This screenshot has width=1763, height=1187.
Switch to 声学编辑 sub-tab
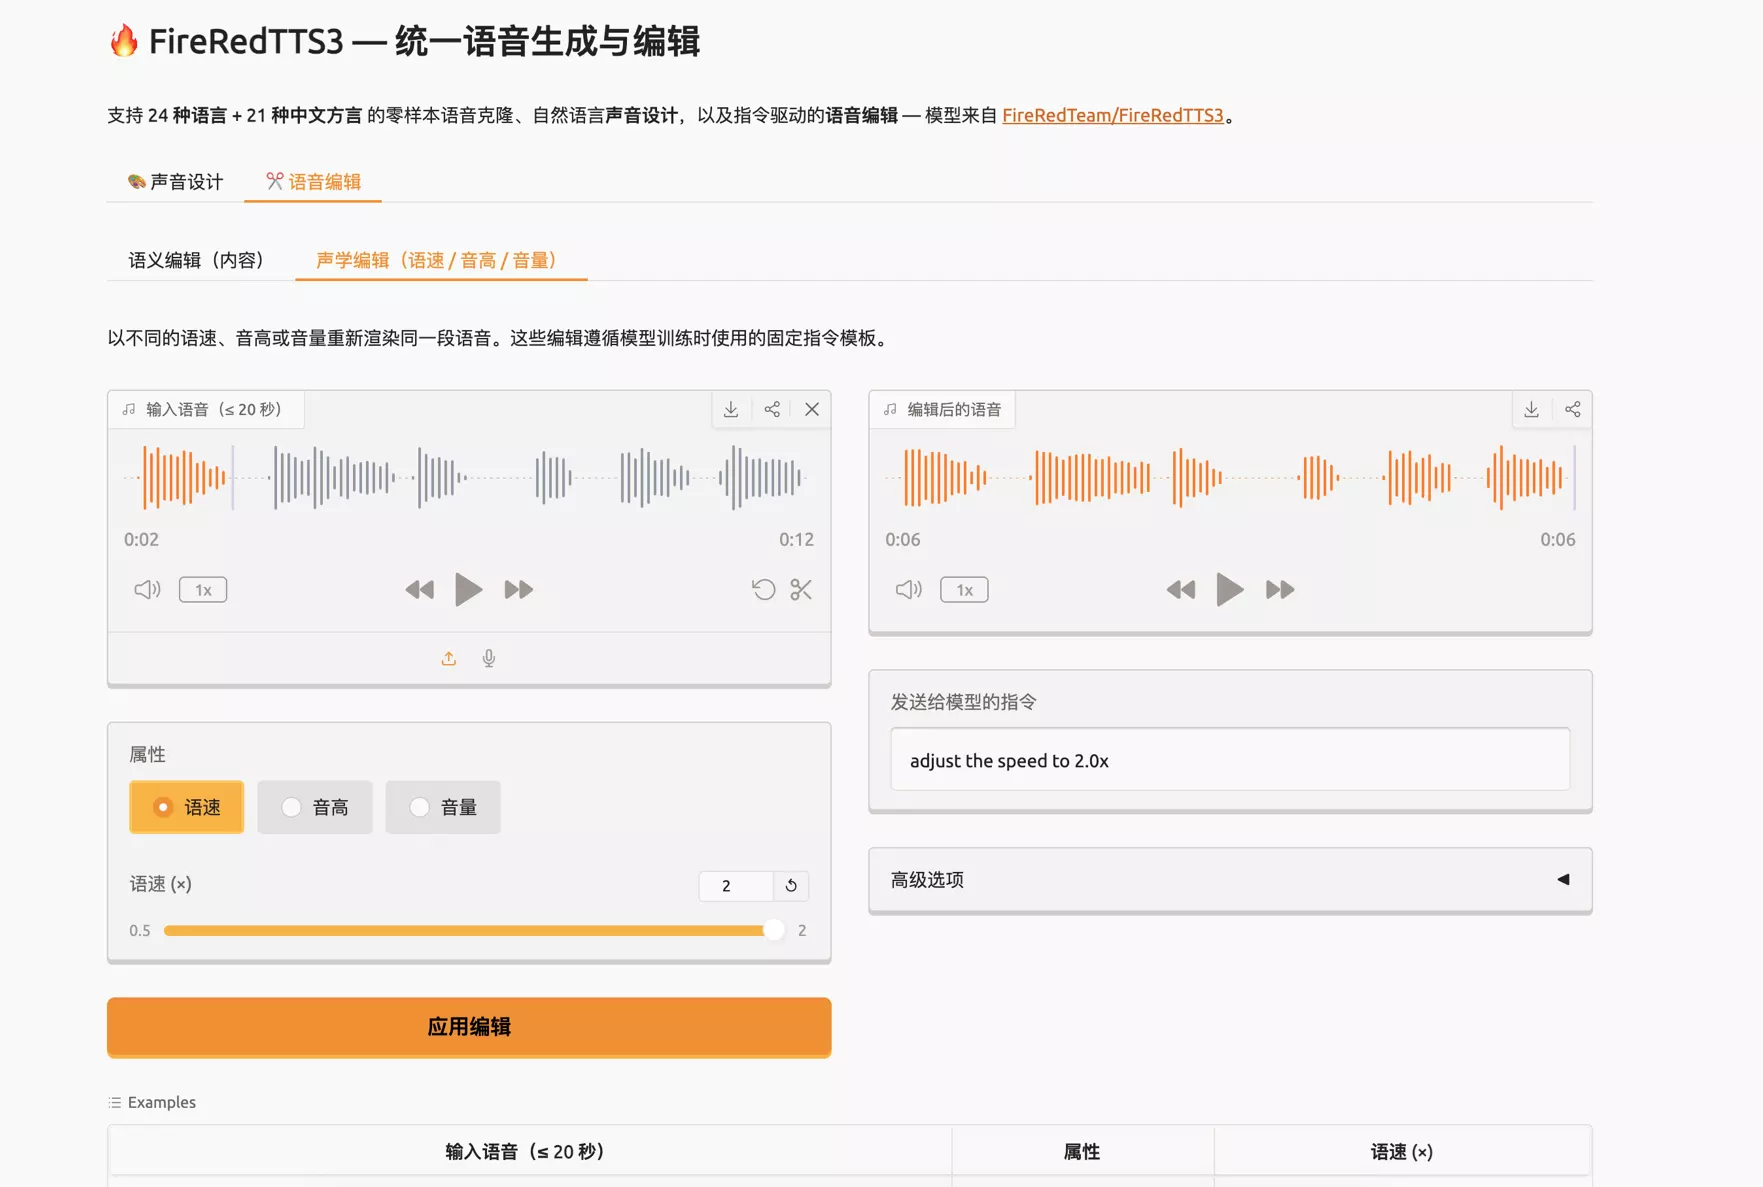click(x=441, y=260)
